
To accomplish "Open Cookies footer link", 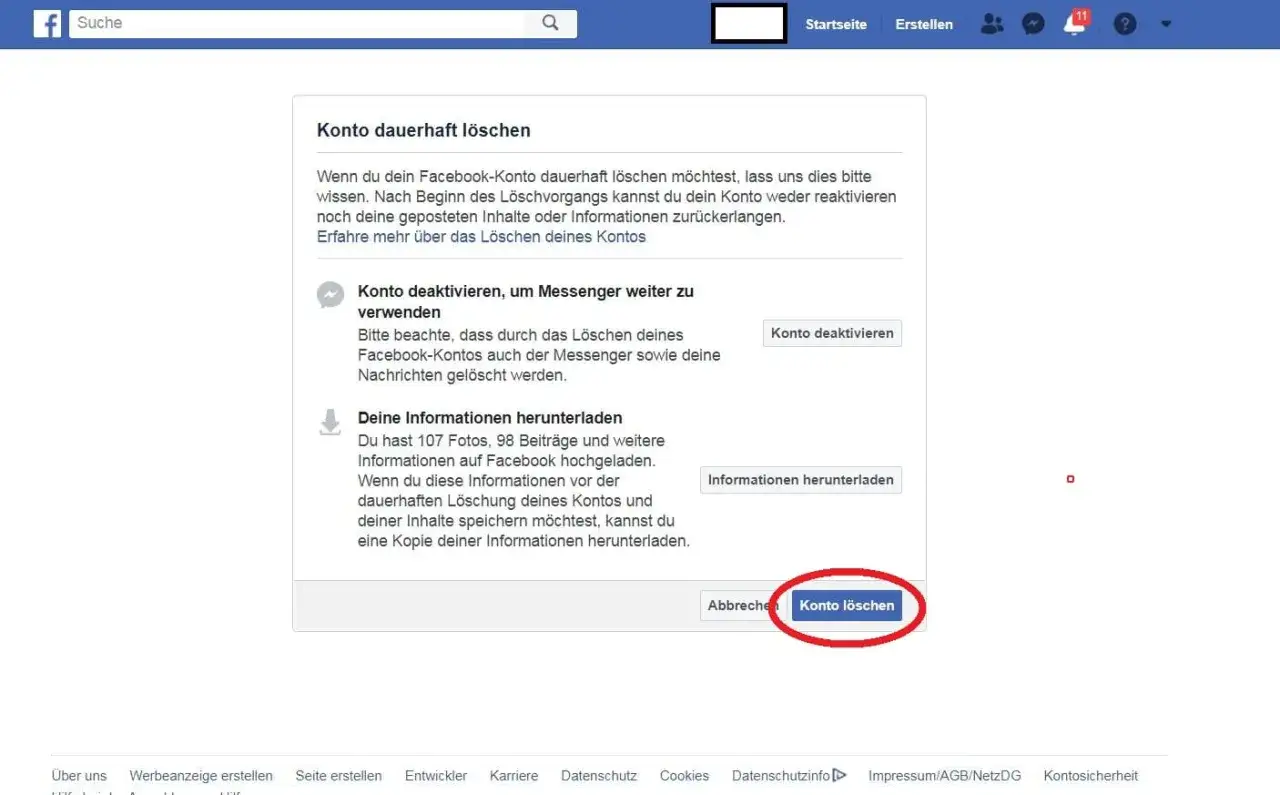I will click(684, 776).
